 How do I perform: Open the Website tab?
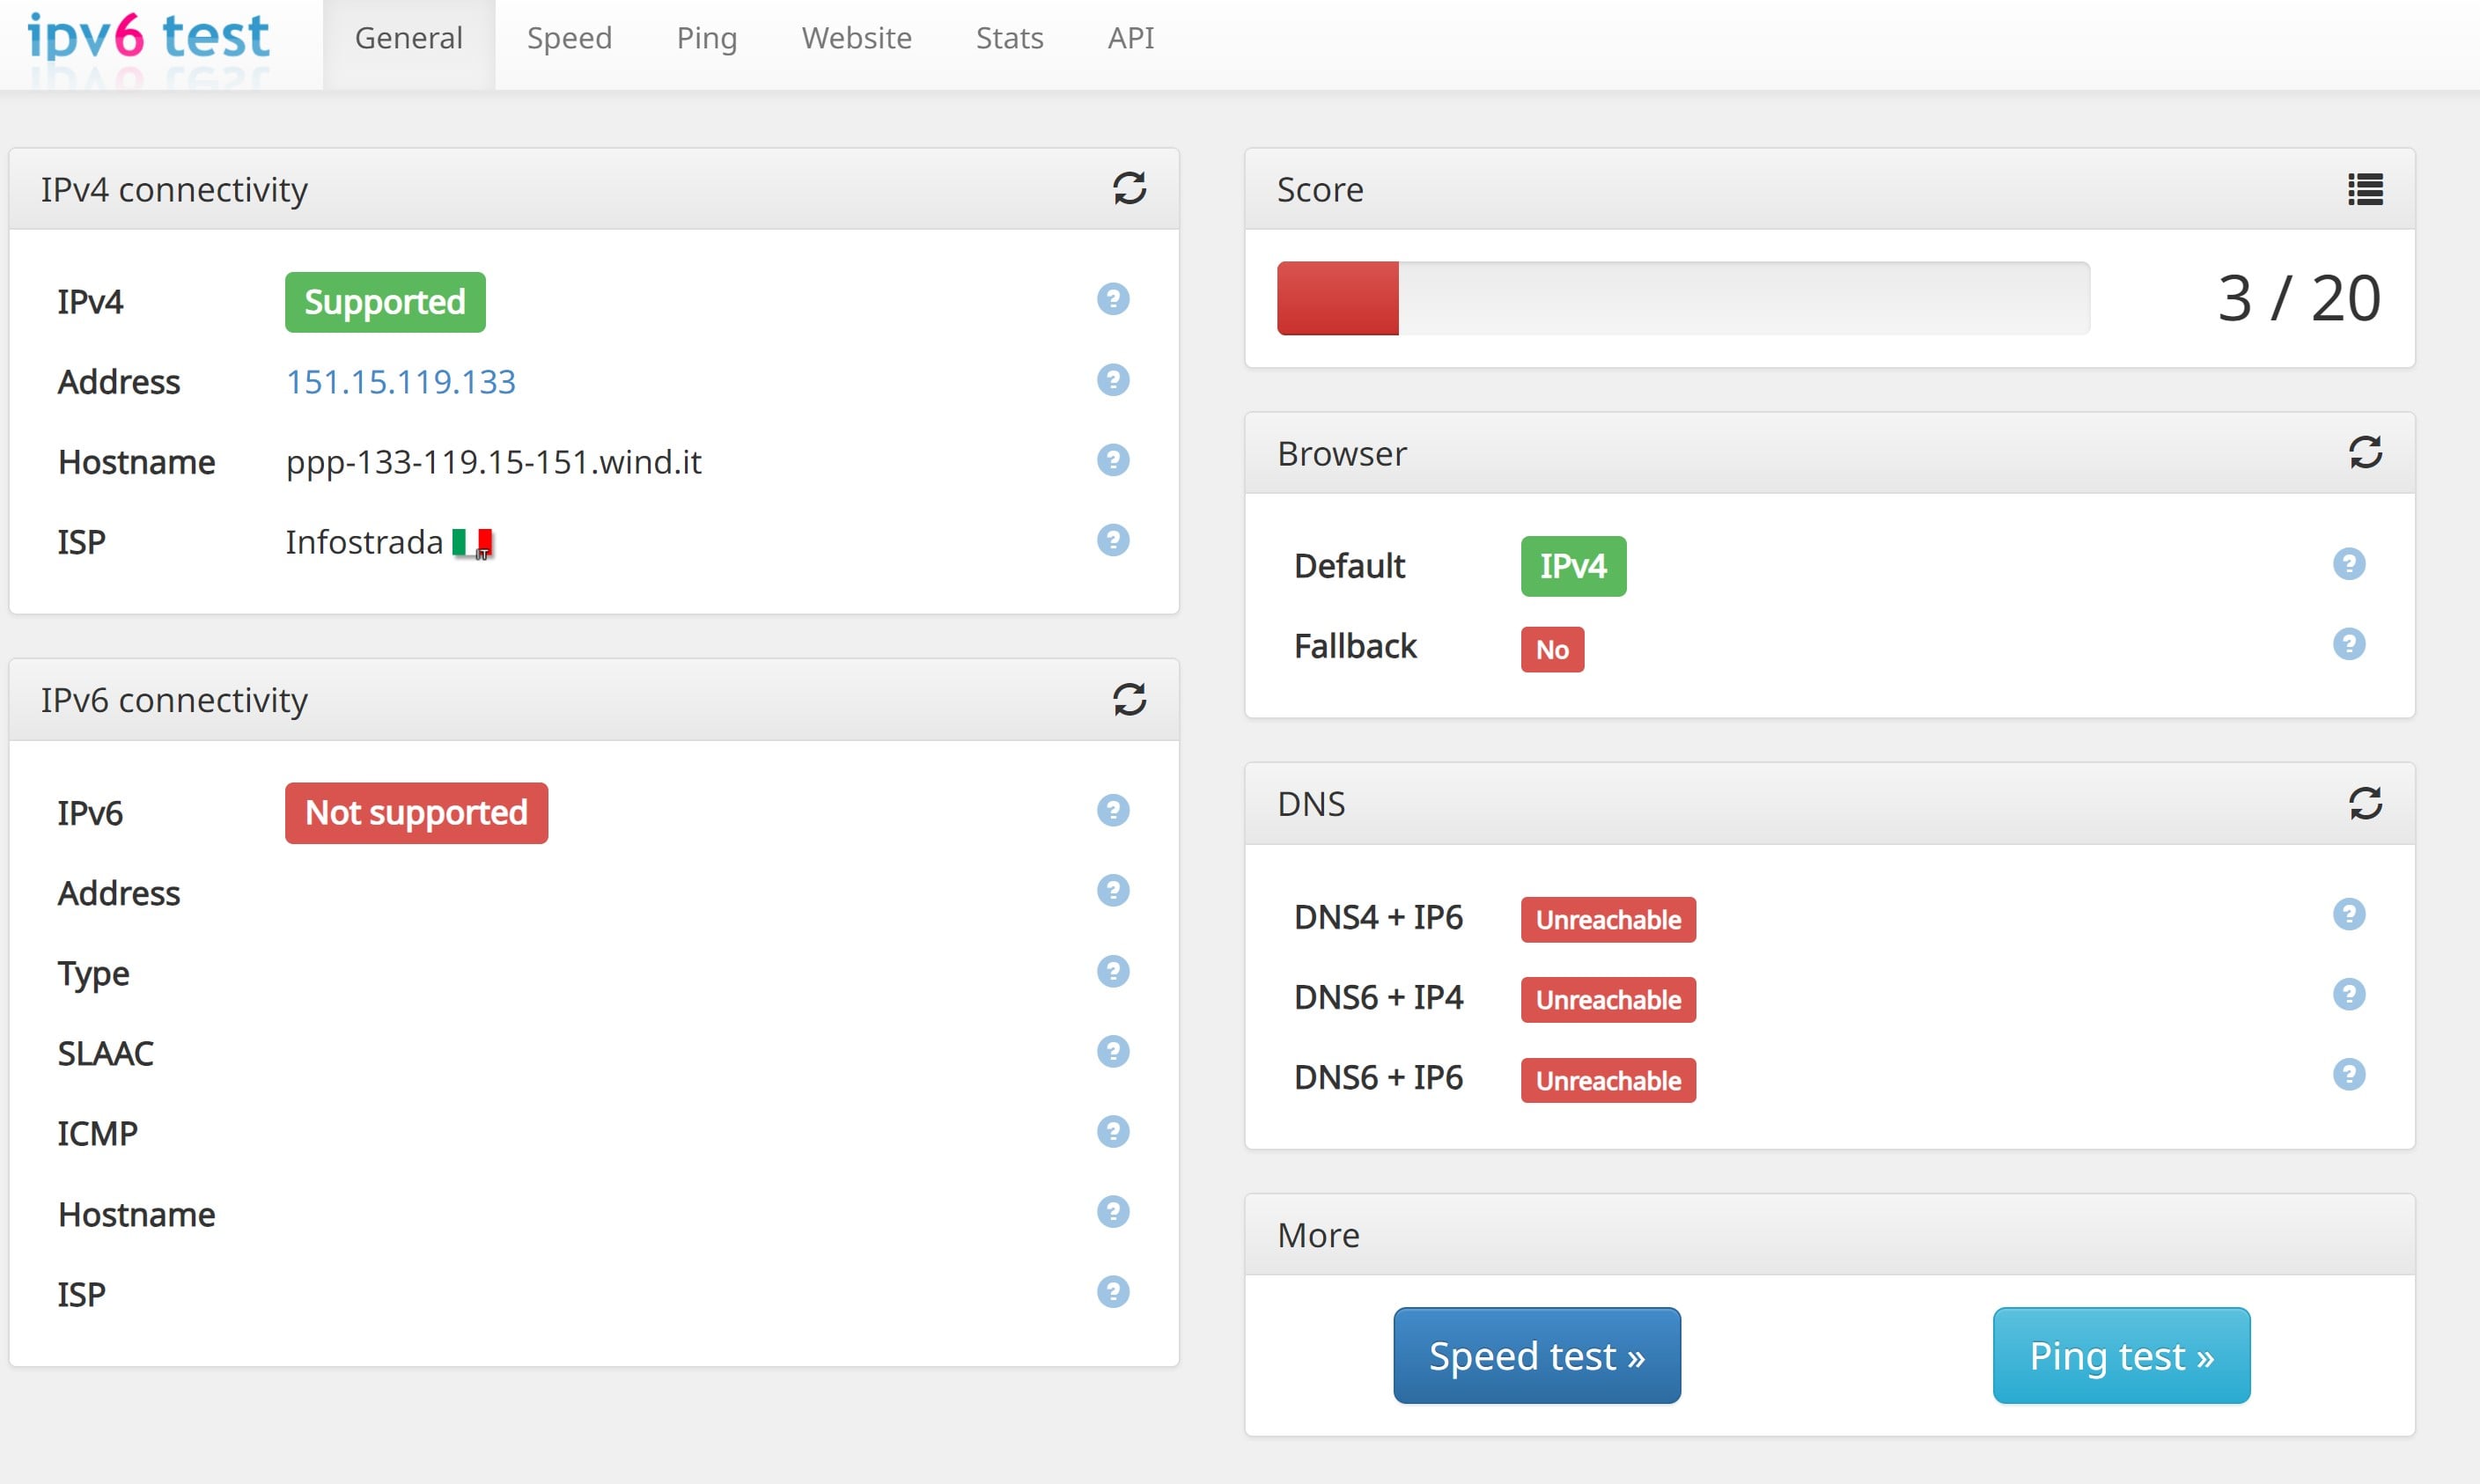[857, 38]
